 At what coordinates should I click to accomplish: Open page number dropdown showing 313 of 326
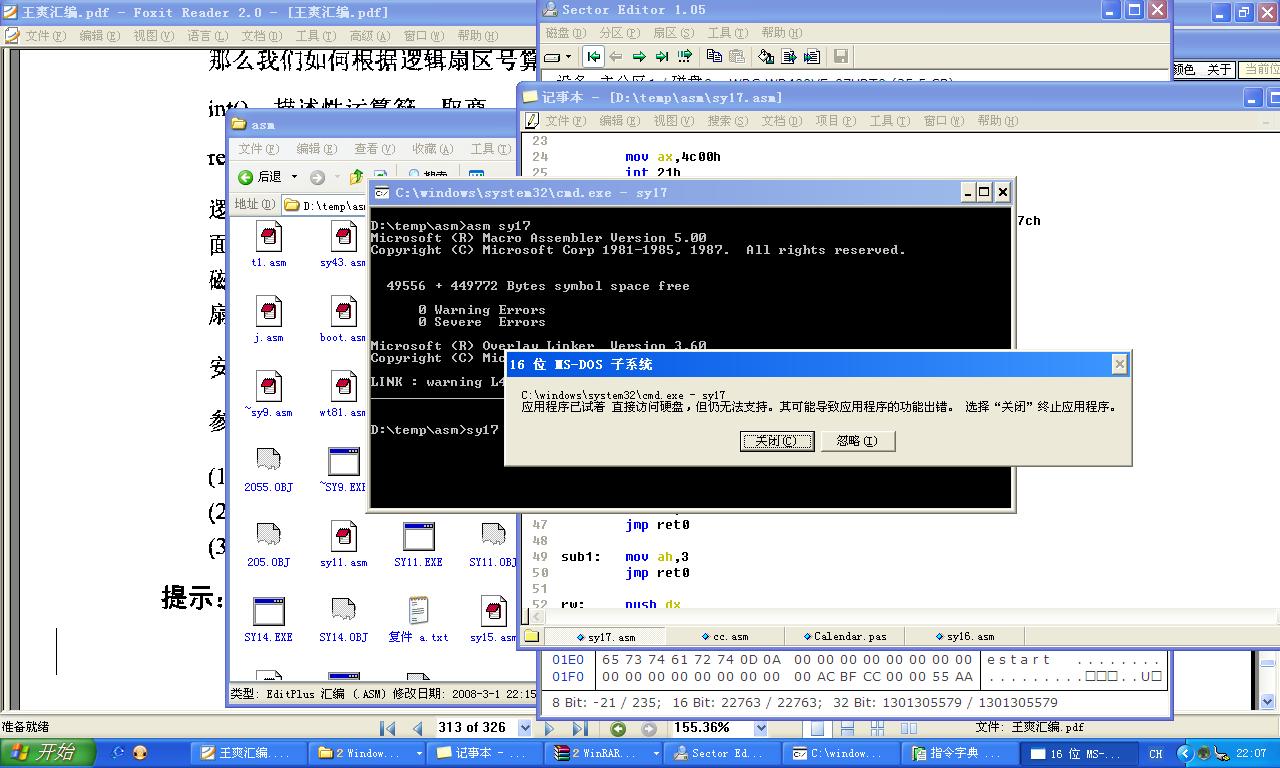(x=524, y=728)
